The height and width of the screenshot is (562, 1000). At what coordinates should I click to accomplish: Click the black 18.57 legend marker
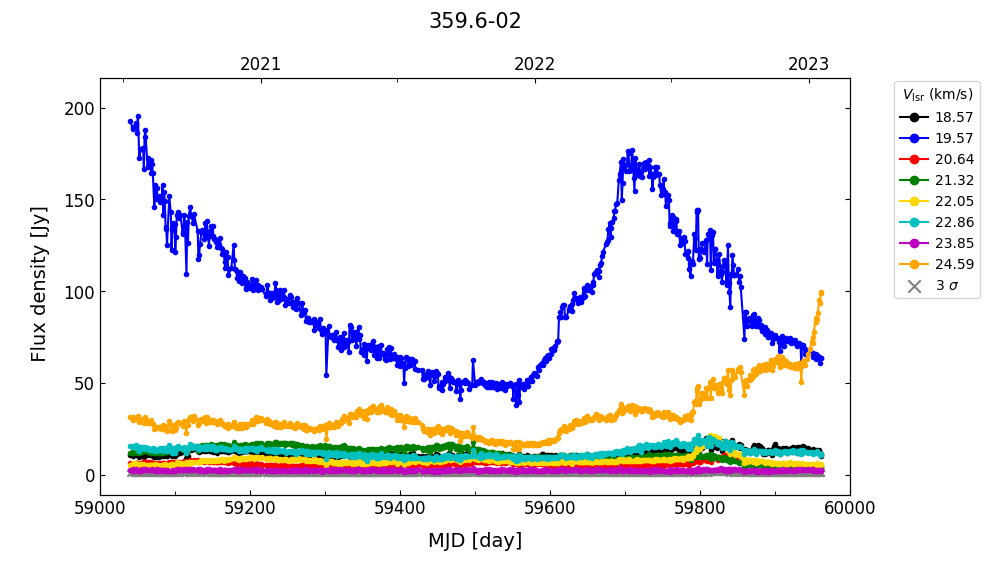point(914,117)
